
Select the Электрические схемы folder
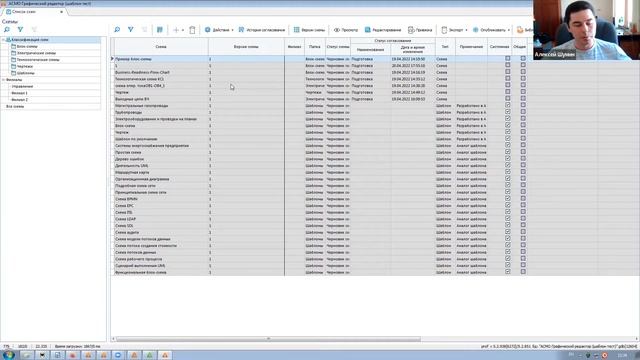[x=36, y=53]
